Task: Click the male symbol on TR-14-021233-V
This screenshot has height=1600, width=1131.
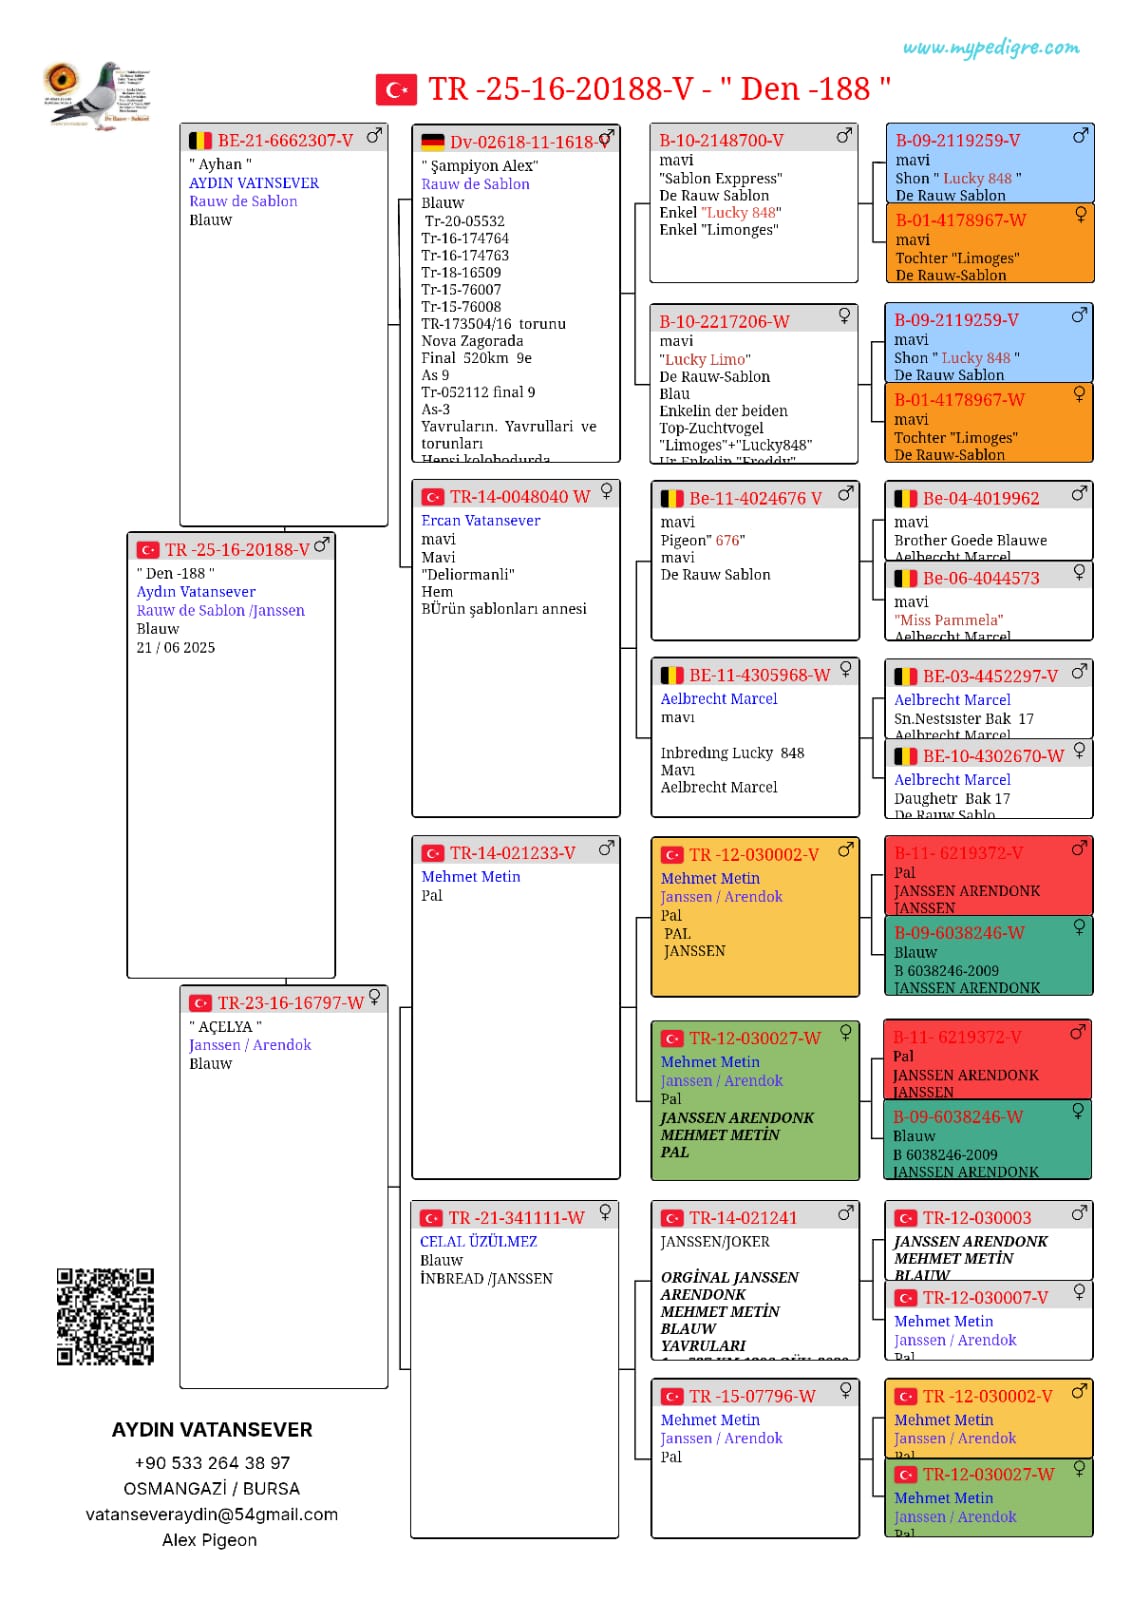Action: point(606,848)
